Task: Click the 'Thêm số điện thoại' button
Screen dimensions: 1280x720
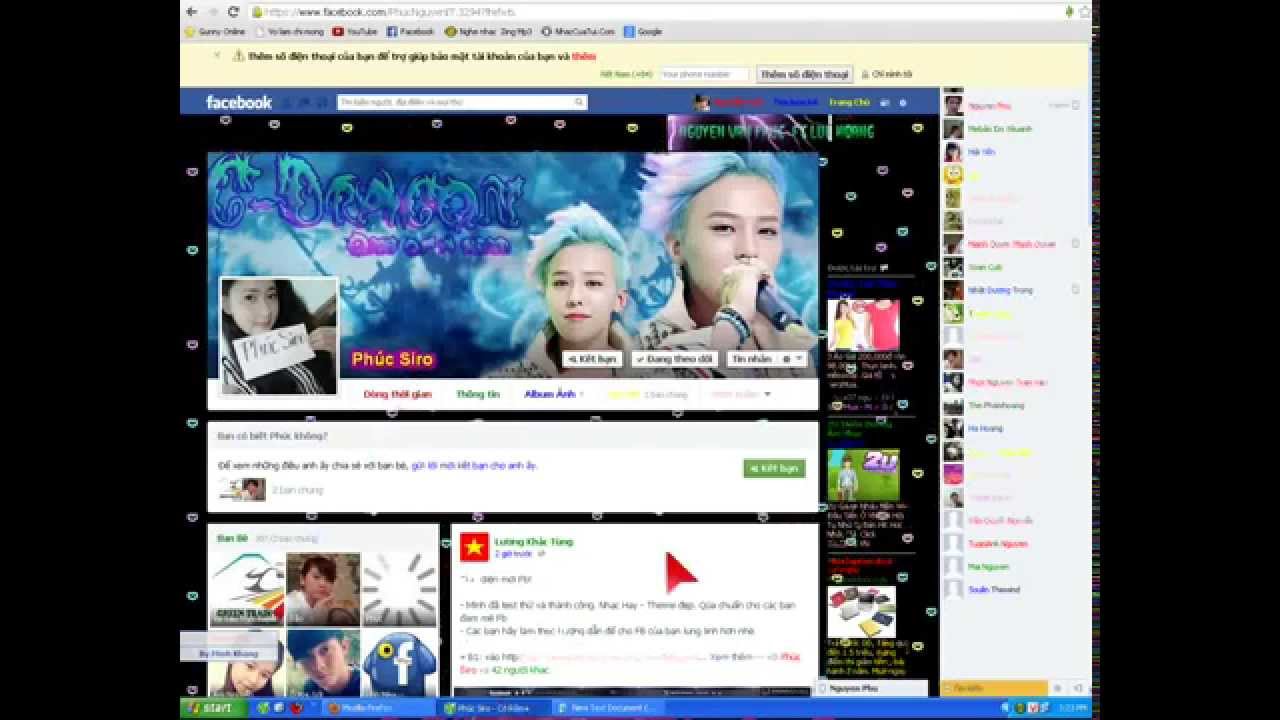Action: (x=804, y=74)
